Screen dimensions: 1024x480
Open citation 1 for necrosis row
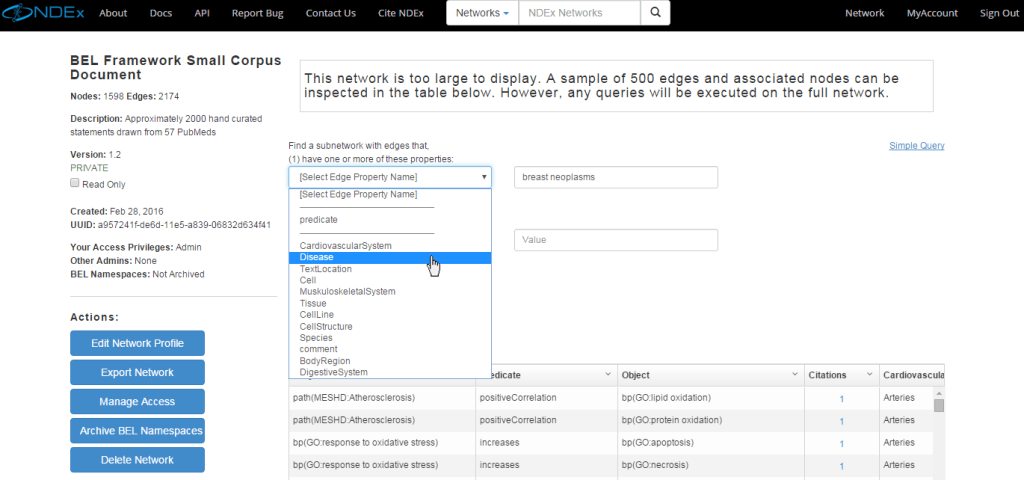pyautogui.click(x=841, y=466)
